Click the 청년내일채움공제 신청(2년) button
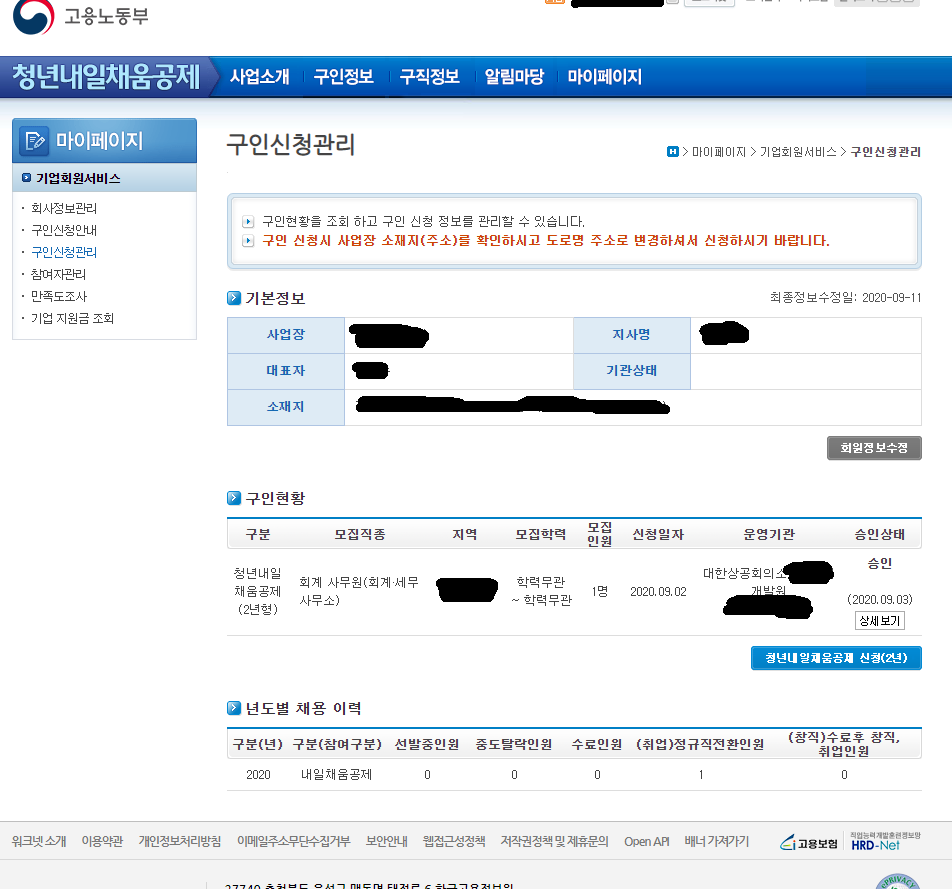This screenshot has width=952, height=889. tap(836, 658)
